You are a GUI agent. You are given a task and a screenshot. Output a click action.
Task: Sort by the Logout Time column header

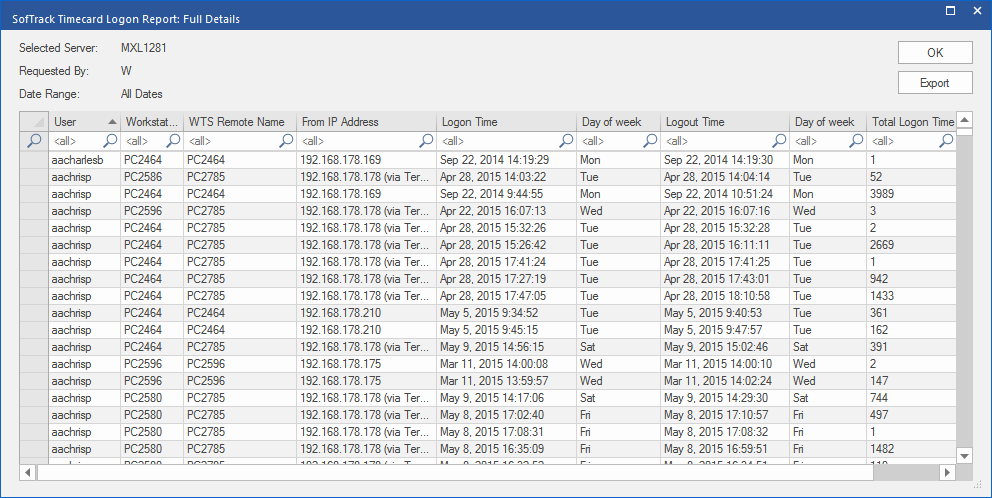tap(724, 122)
